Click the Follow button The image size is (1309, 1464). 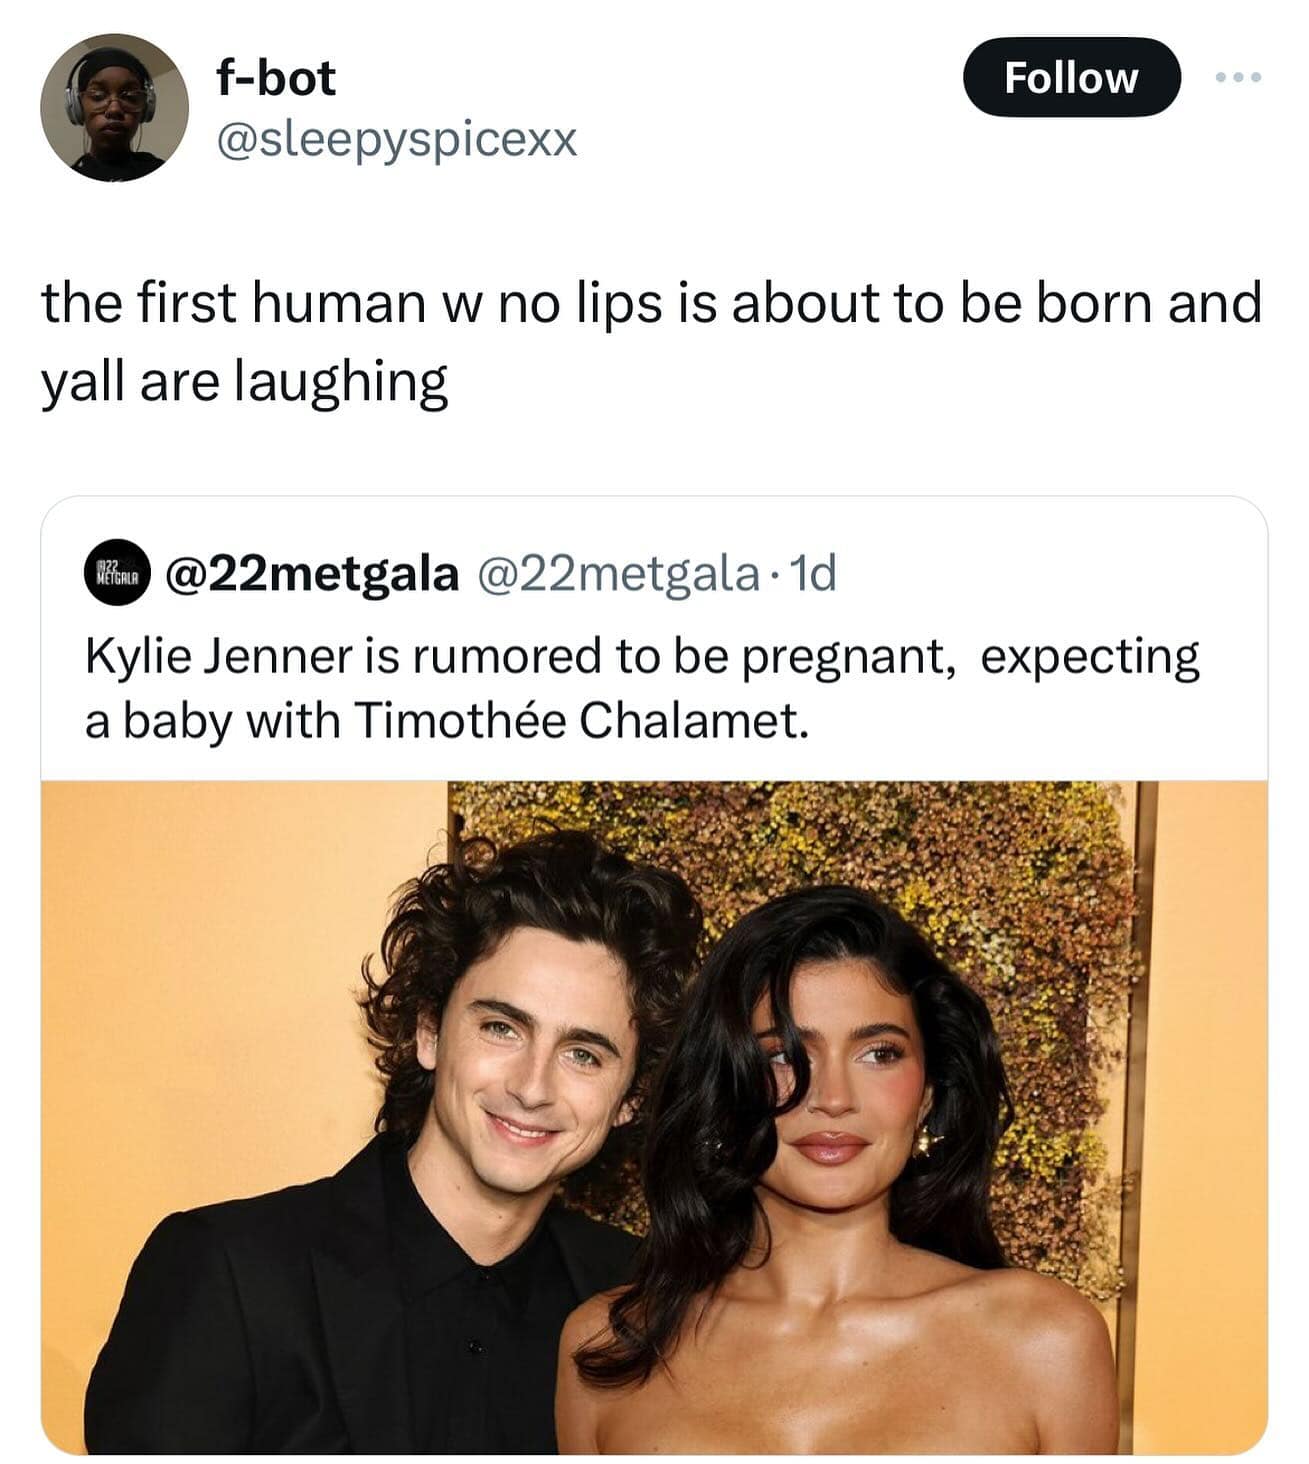pos(1071,77)
